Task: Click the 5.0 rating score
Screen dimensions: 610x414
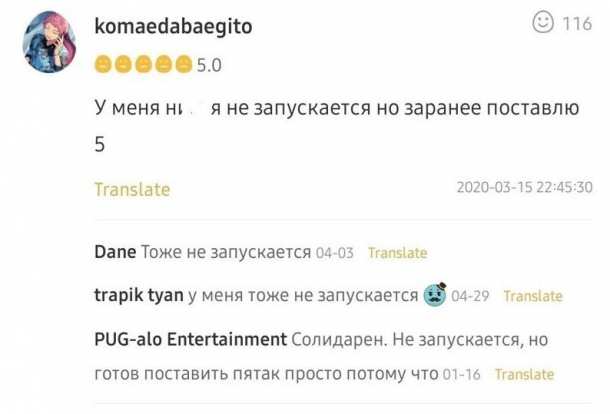Action: click(x=208, y=66)
